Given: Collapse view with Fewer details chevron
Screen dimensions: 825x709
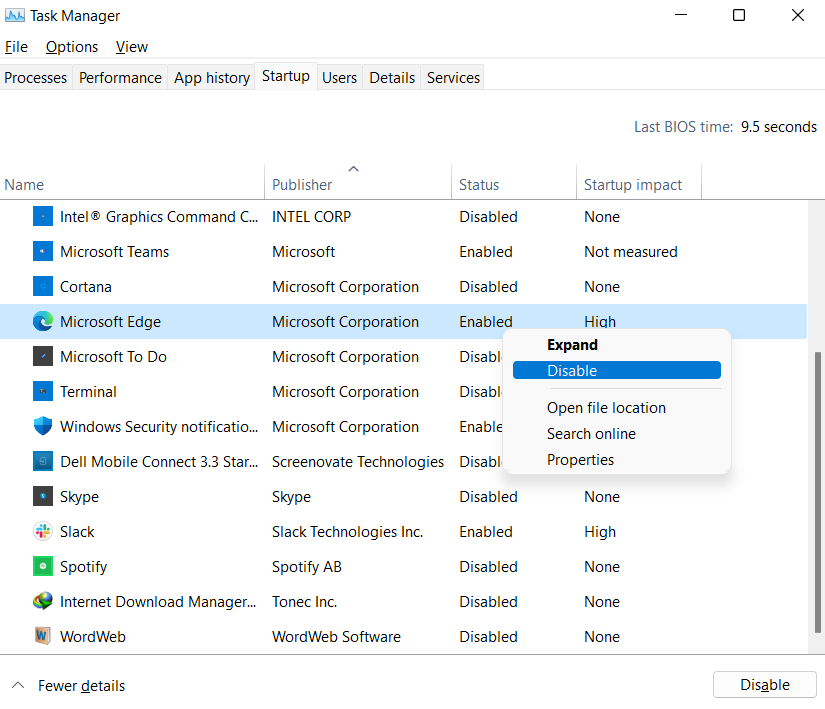Looking at the screenshot, I should tap(18, 685).
